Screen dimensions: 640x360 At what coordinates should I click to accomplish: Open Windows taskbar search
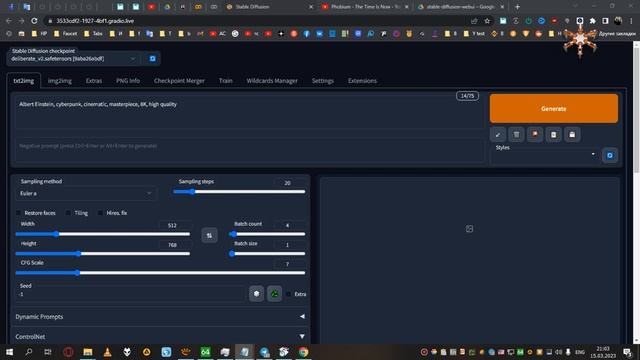tap(29, 352)
